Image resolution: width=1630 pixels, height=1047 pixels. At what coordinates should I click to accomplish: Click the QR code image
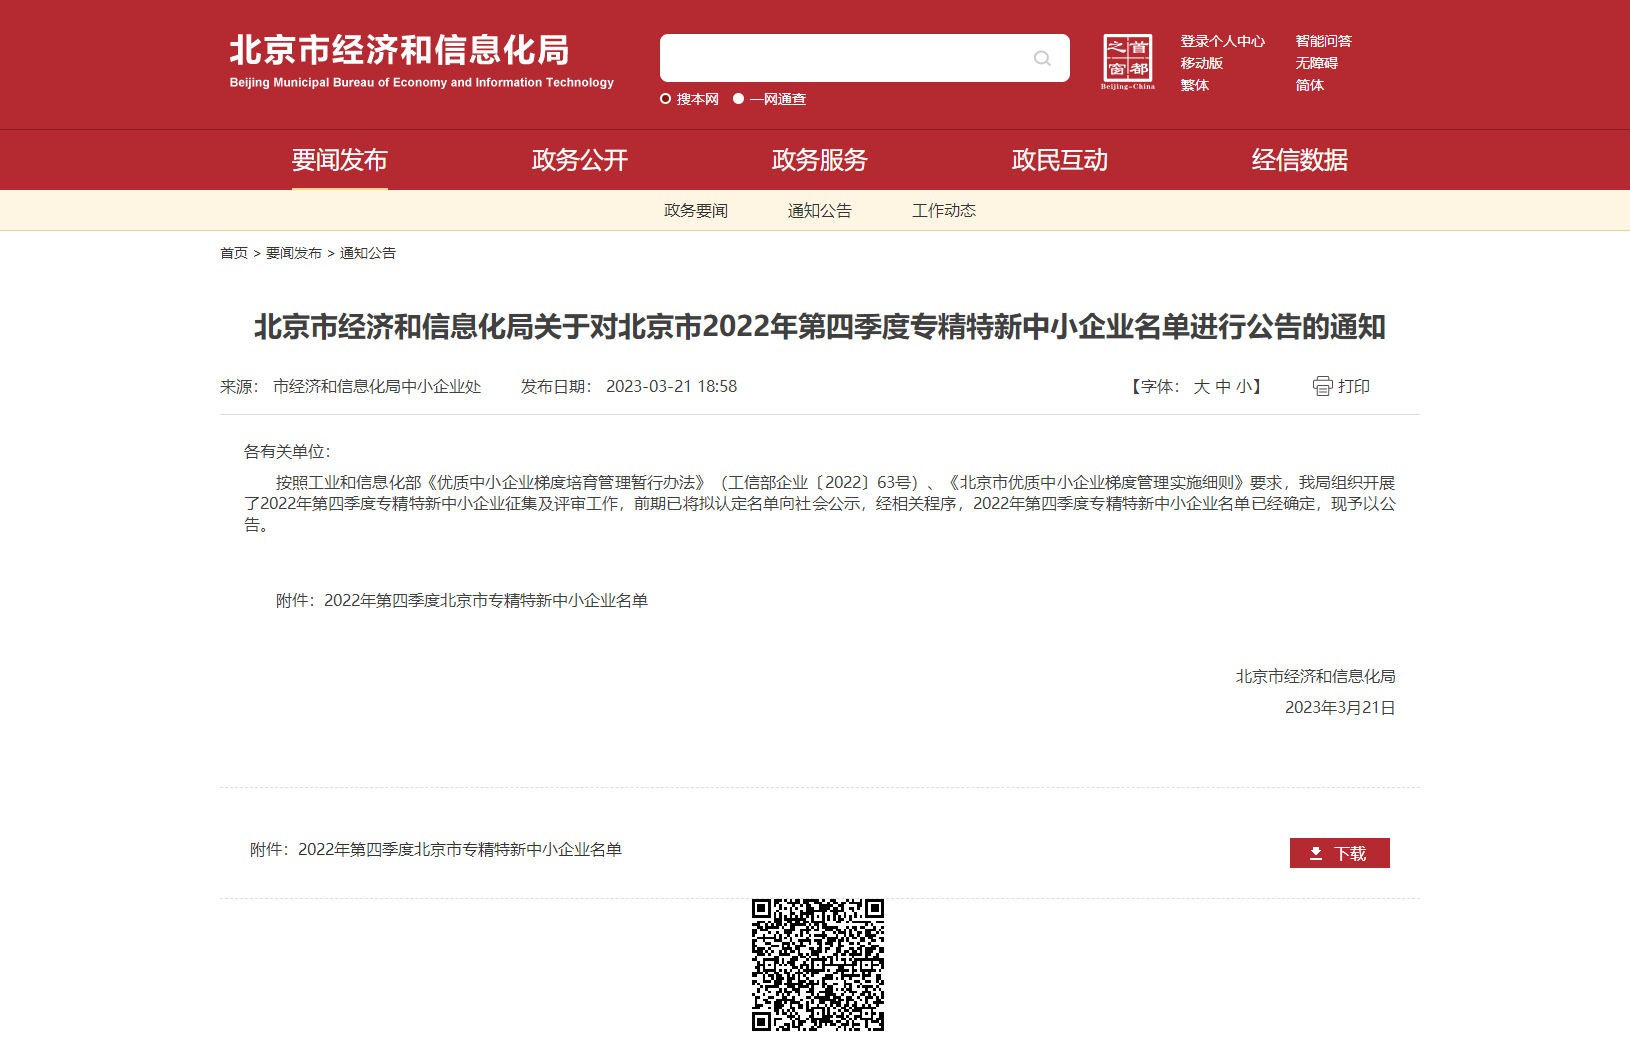pos(817,964)
